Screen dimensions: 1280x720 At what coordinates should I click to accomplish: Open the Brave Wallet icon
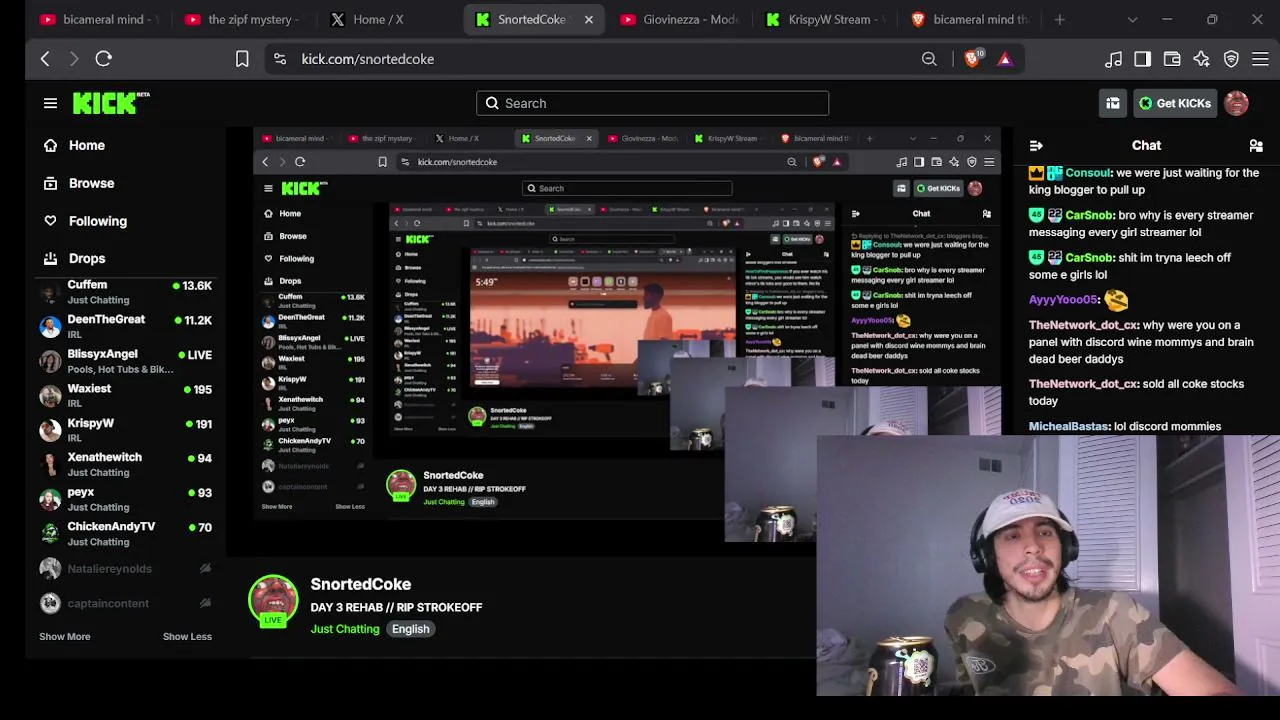click(x=1172, y=59)
